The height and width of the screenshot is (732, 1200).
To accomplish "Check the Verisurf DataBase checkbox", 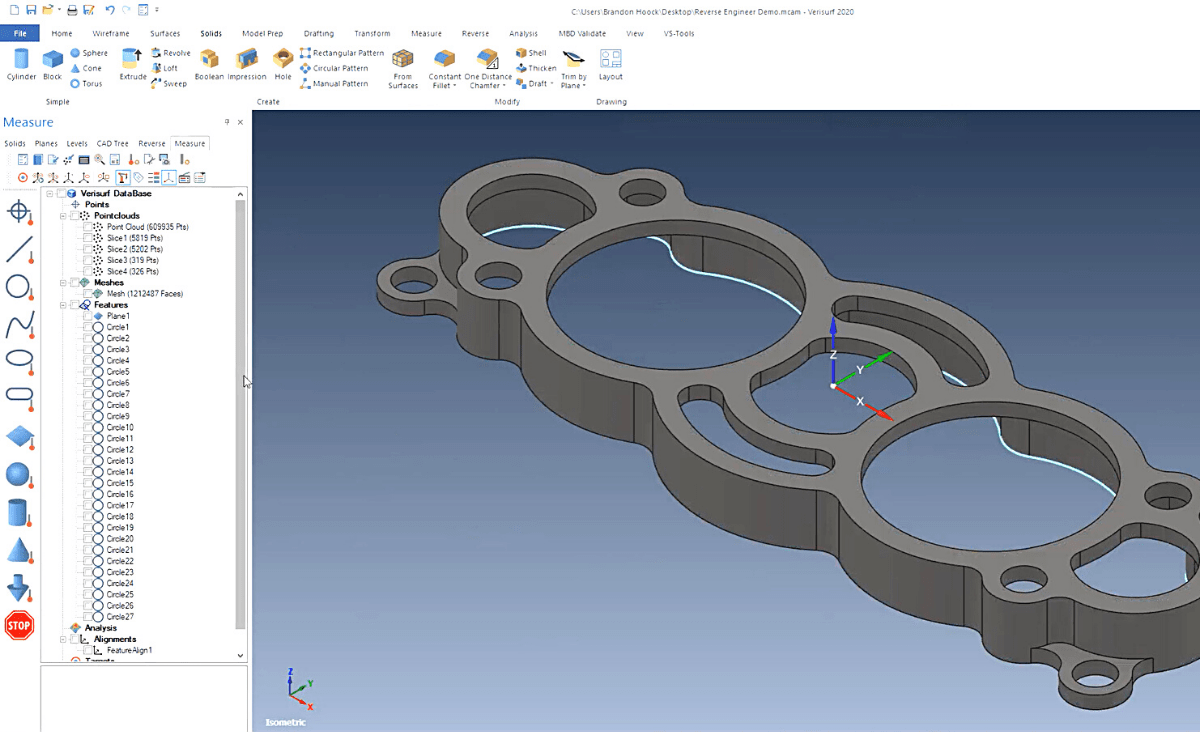I will (62, 193).
